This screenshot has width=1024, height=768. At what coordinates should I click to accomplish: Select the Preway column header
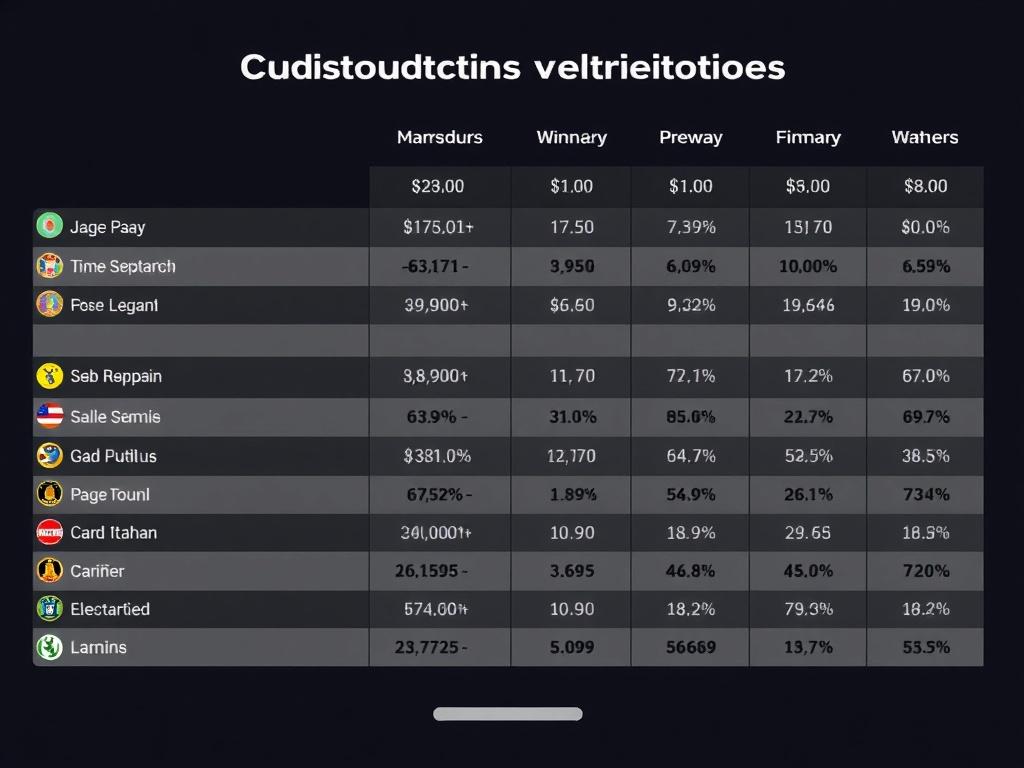point(690,137)
